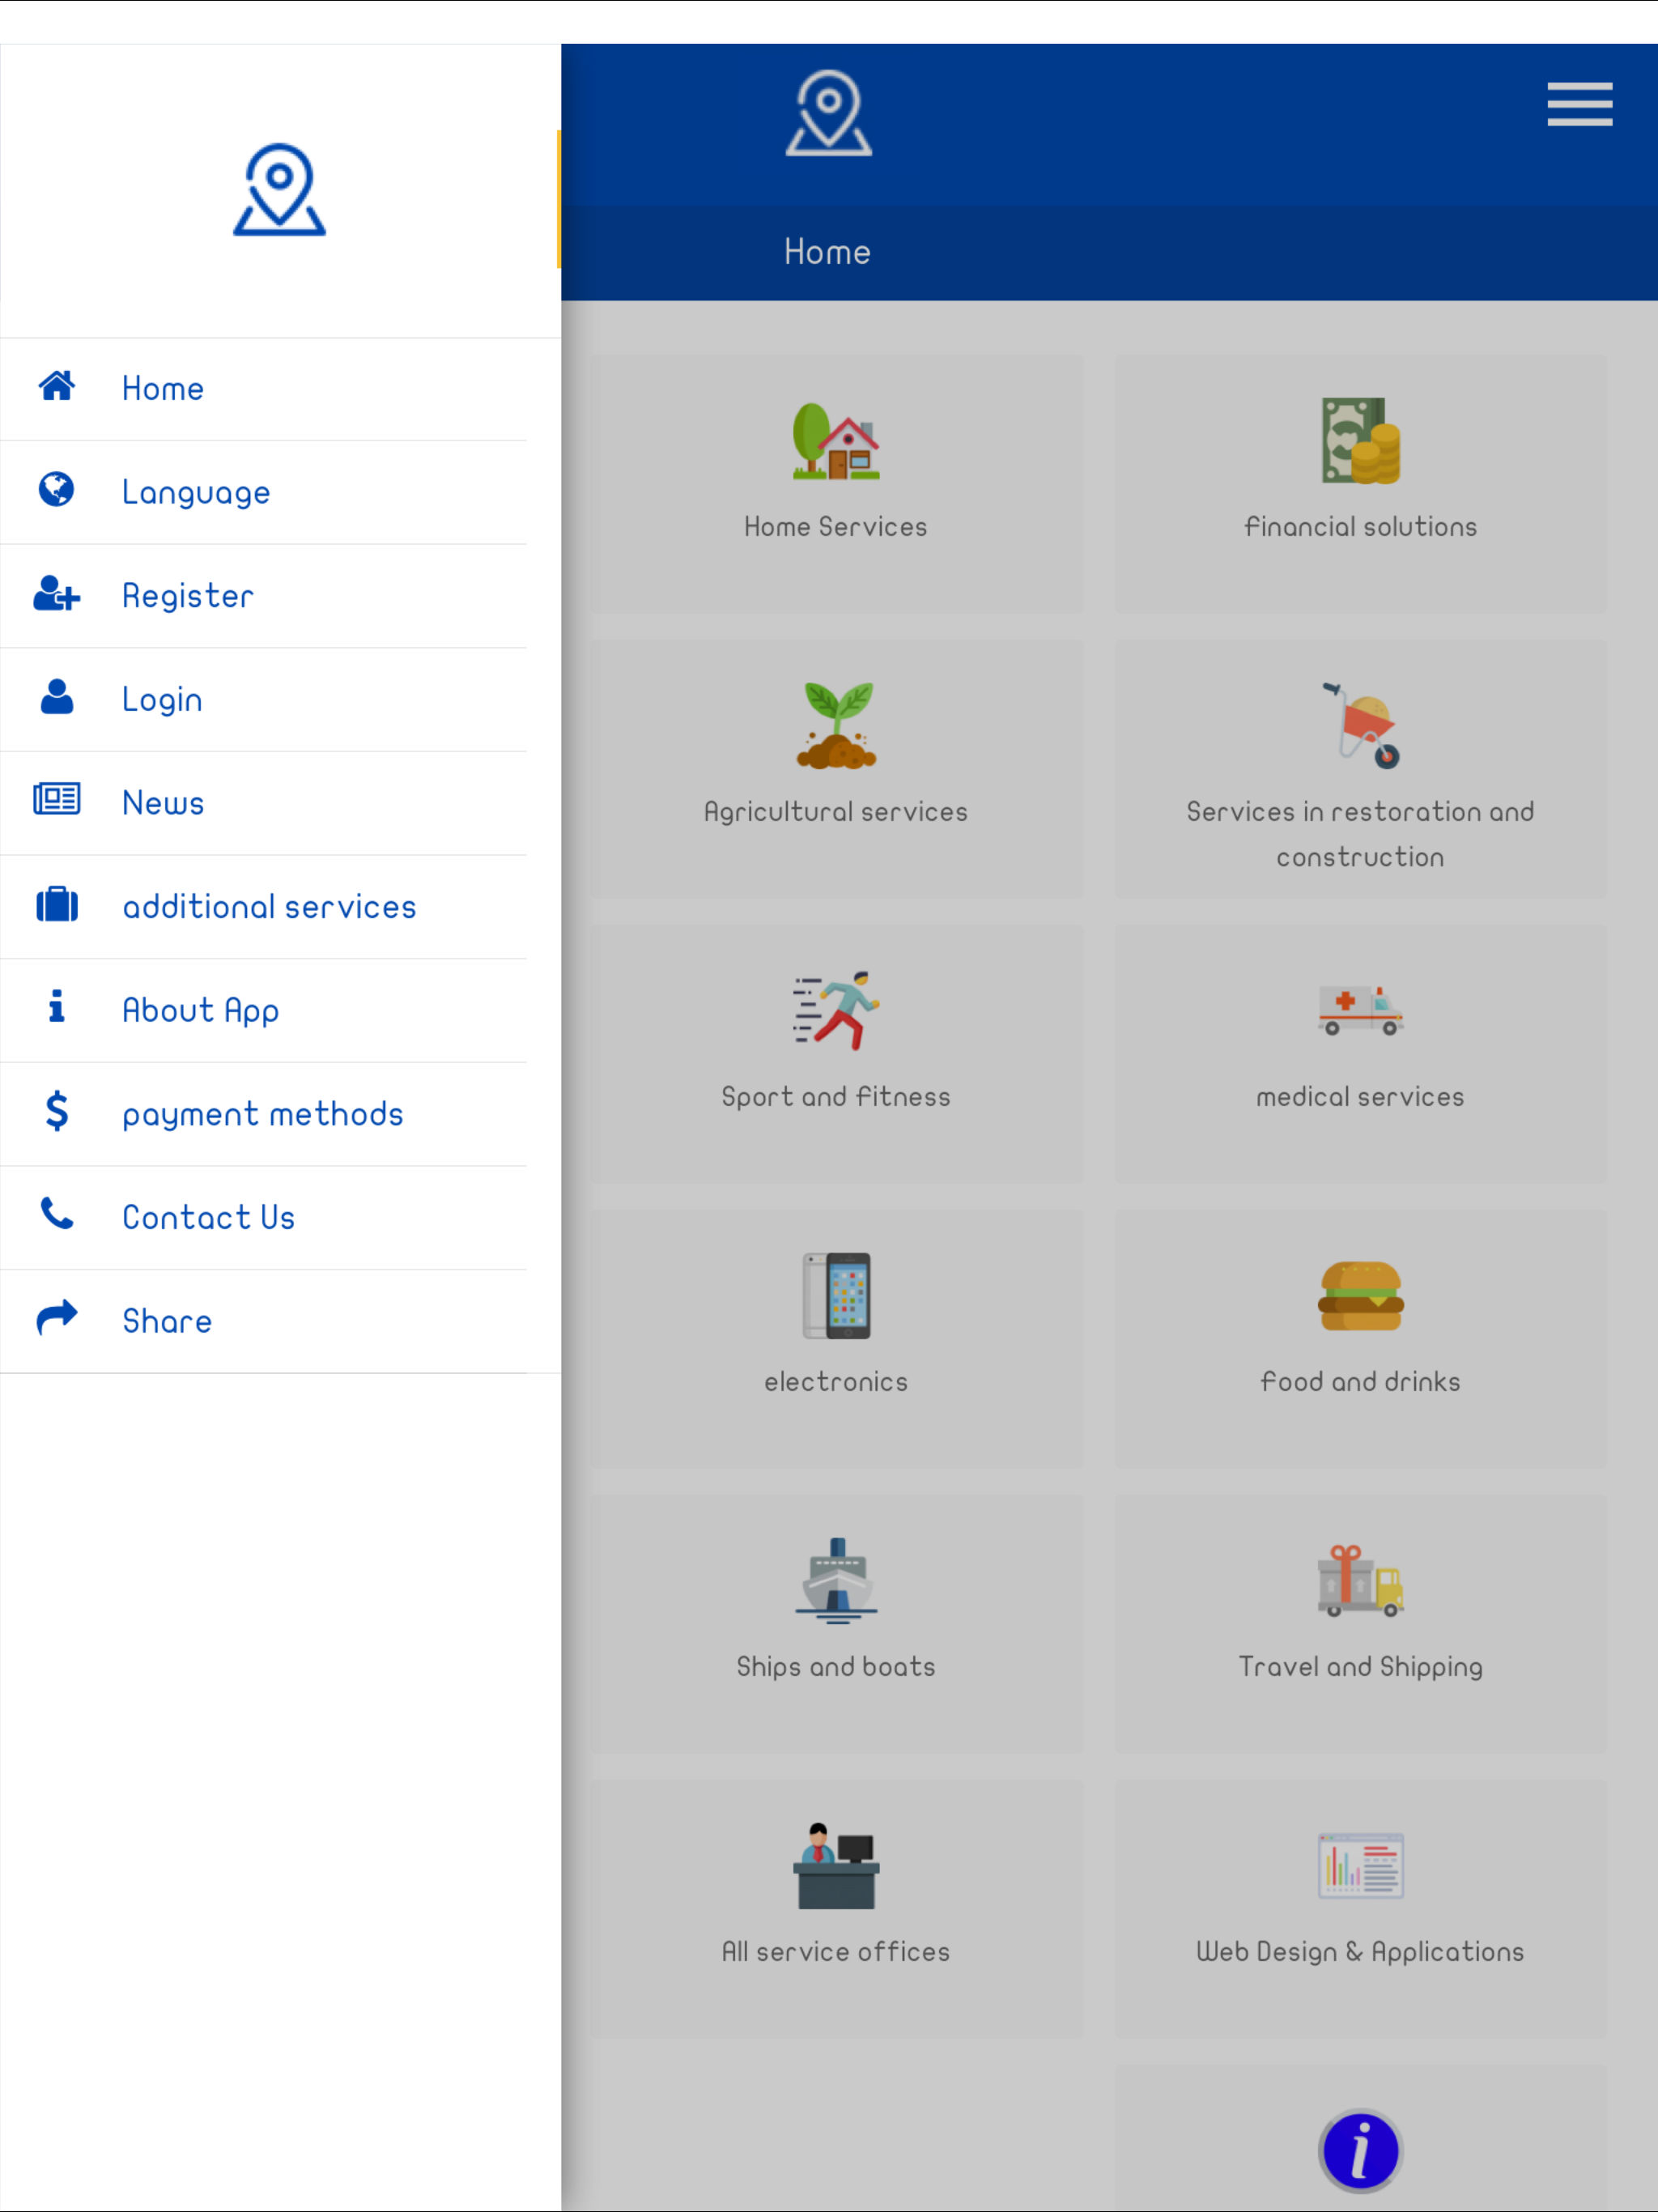Tap Contact Us menu entry
This screenshot has height=2212, width=1658.
208,1218
